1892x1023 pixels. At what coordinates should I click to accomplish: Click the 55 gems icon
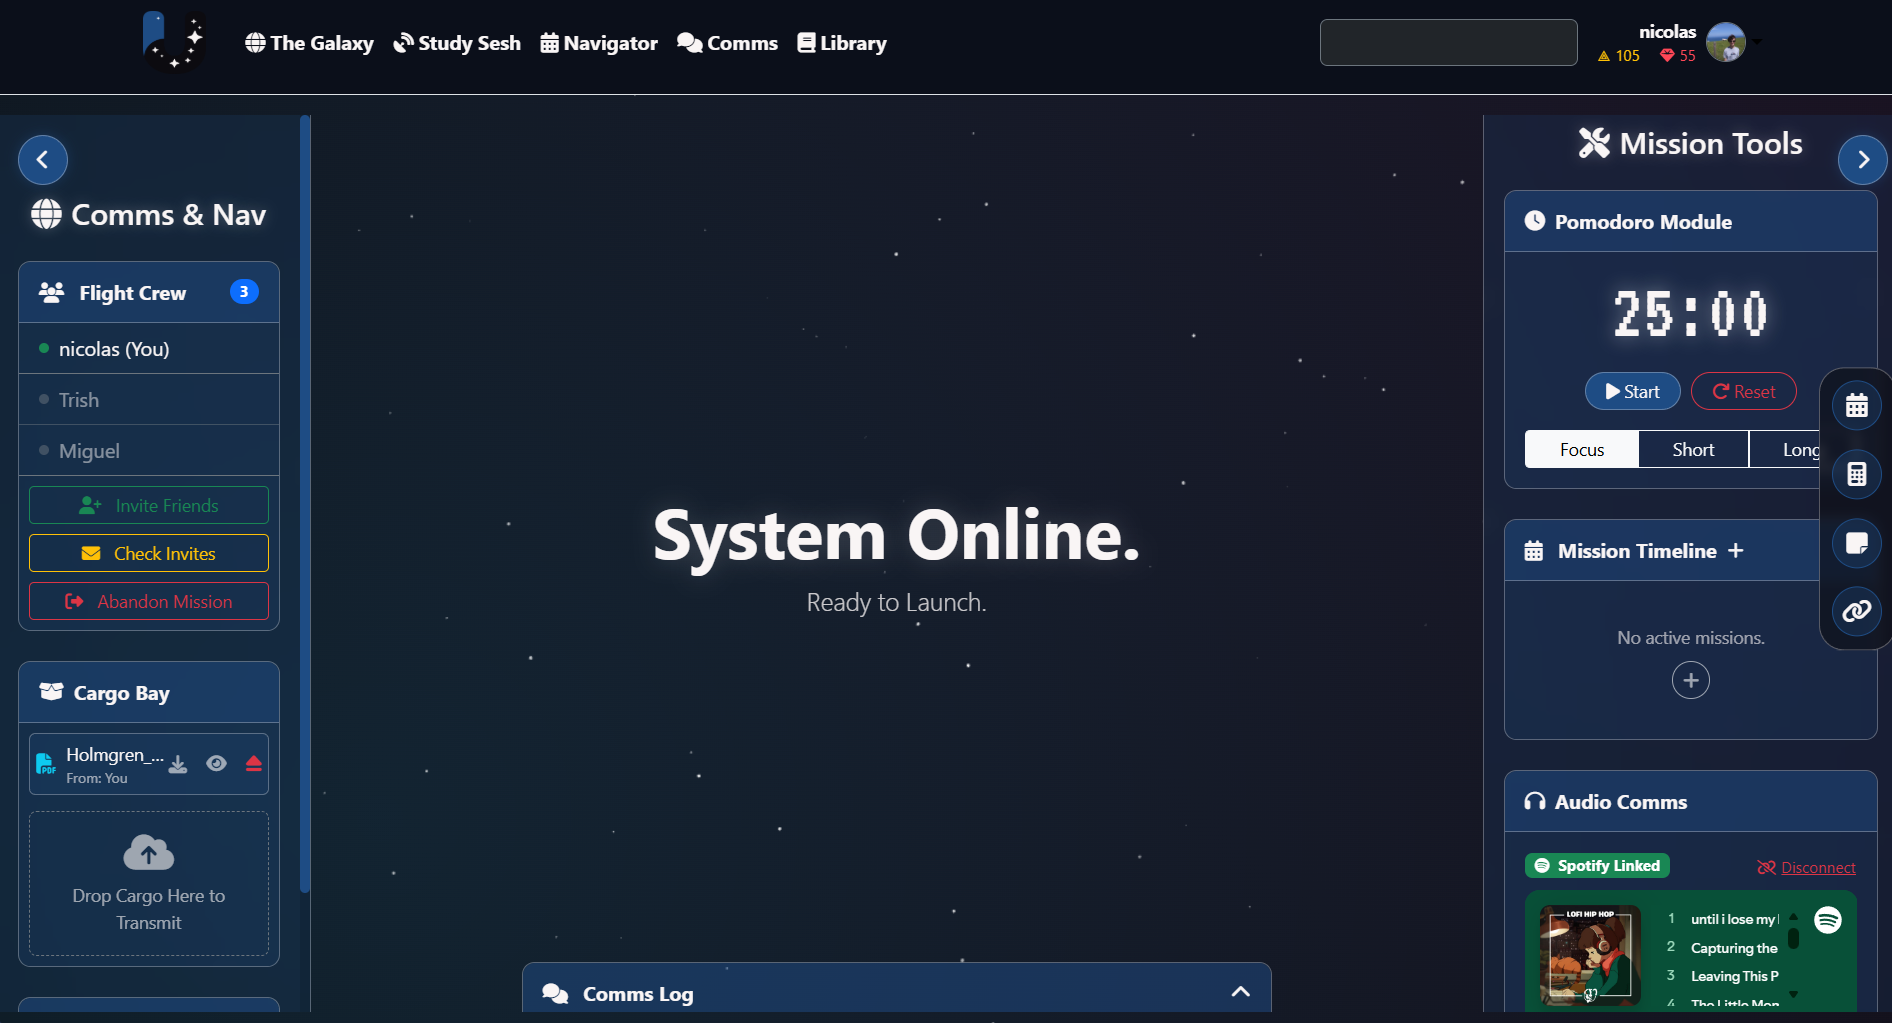coord(1667,56)
